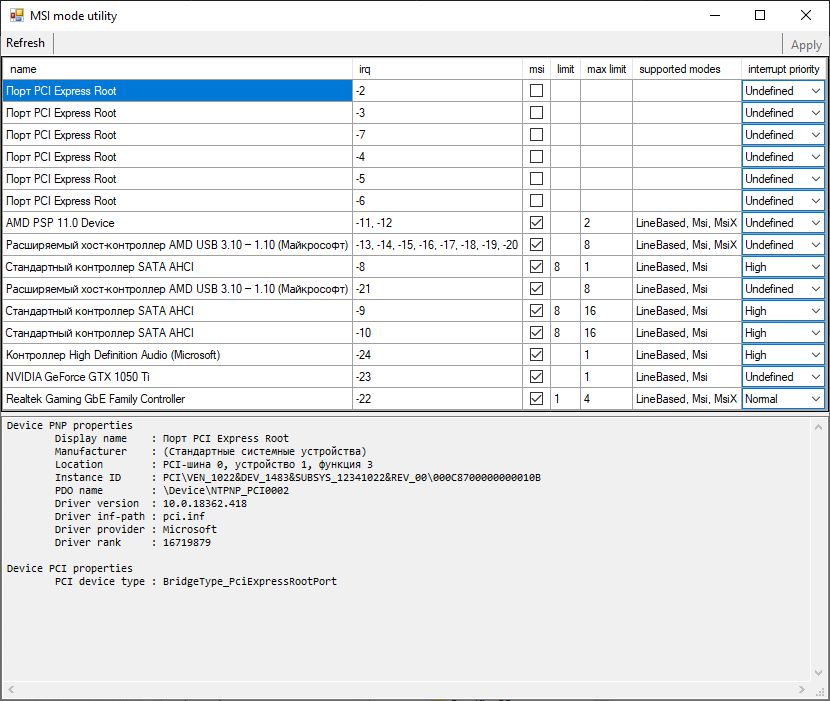The height and width of the screenshot is (701, 830).
Task: Maximize the MSI mode utility window
Action: (760, 15)
